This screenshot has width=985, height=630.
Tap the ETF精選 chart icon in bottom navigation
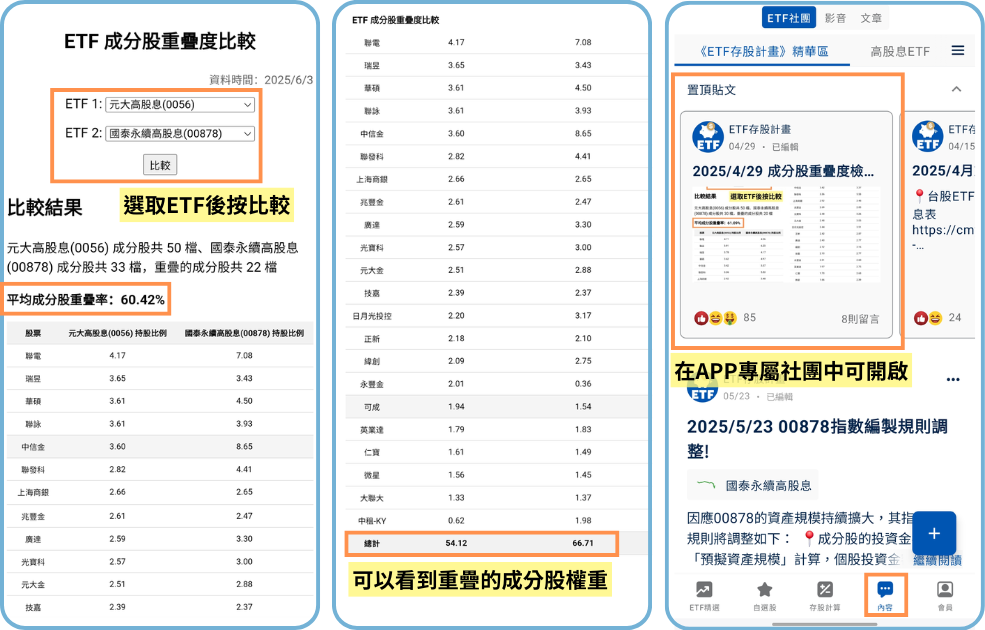tap(704, 590)
